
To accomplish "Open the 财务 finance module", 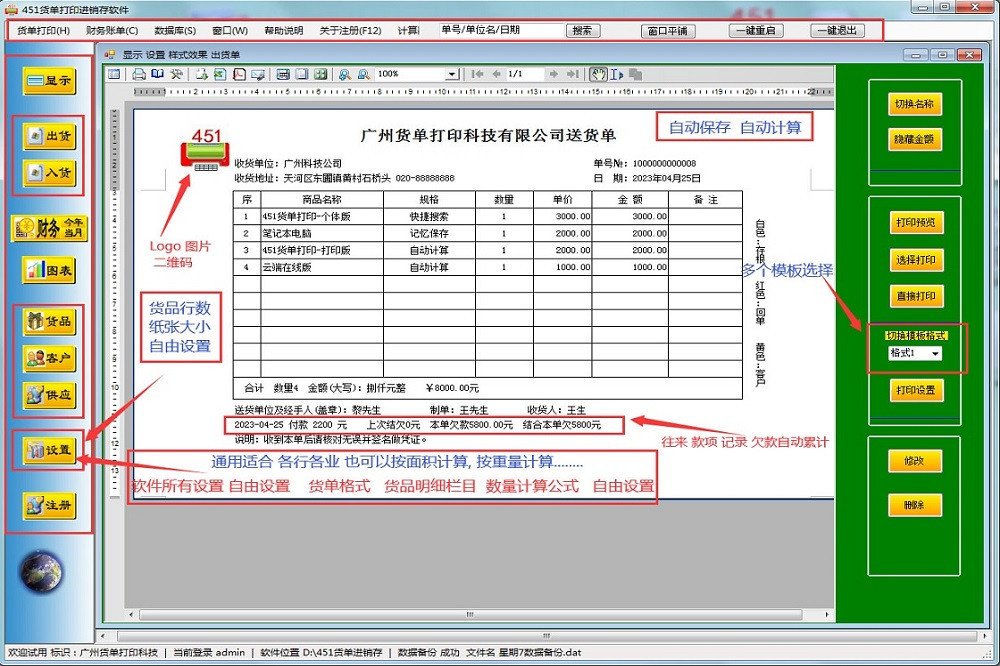I will (49, 228).
